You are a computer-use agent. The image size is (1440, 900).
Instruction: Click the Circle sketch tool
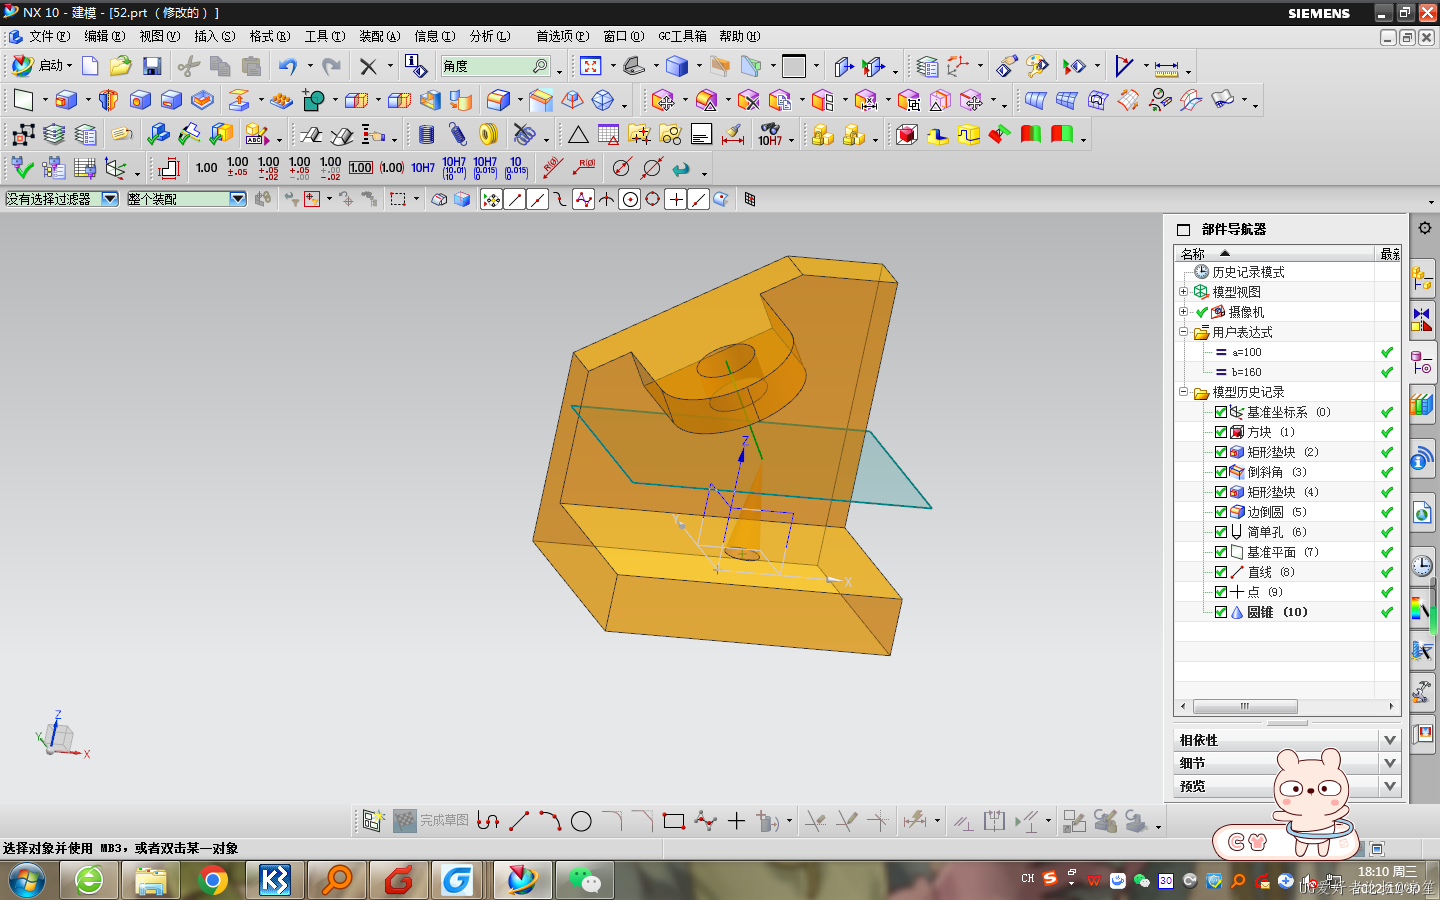click(581, 822)
